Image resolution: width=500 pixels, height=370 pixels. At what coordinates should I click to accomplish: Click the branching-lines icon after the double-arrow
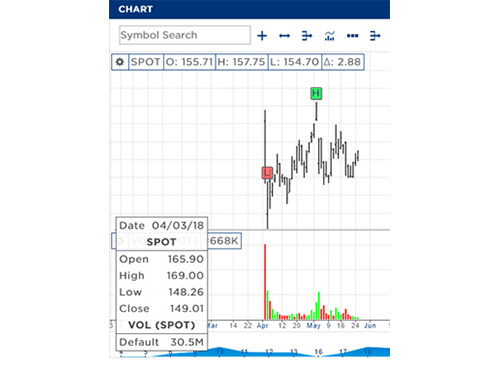[307, 36]
